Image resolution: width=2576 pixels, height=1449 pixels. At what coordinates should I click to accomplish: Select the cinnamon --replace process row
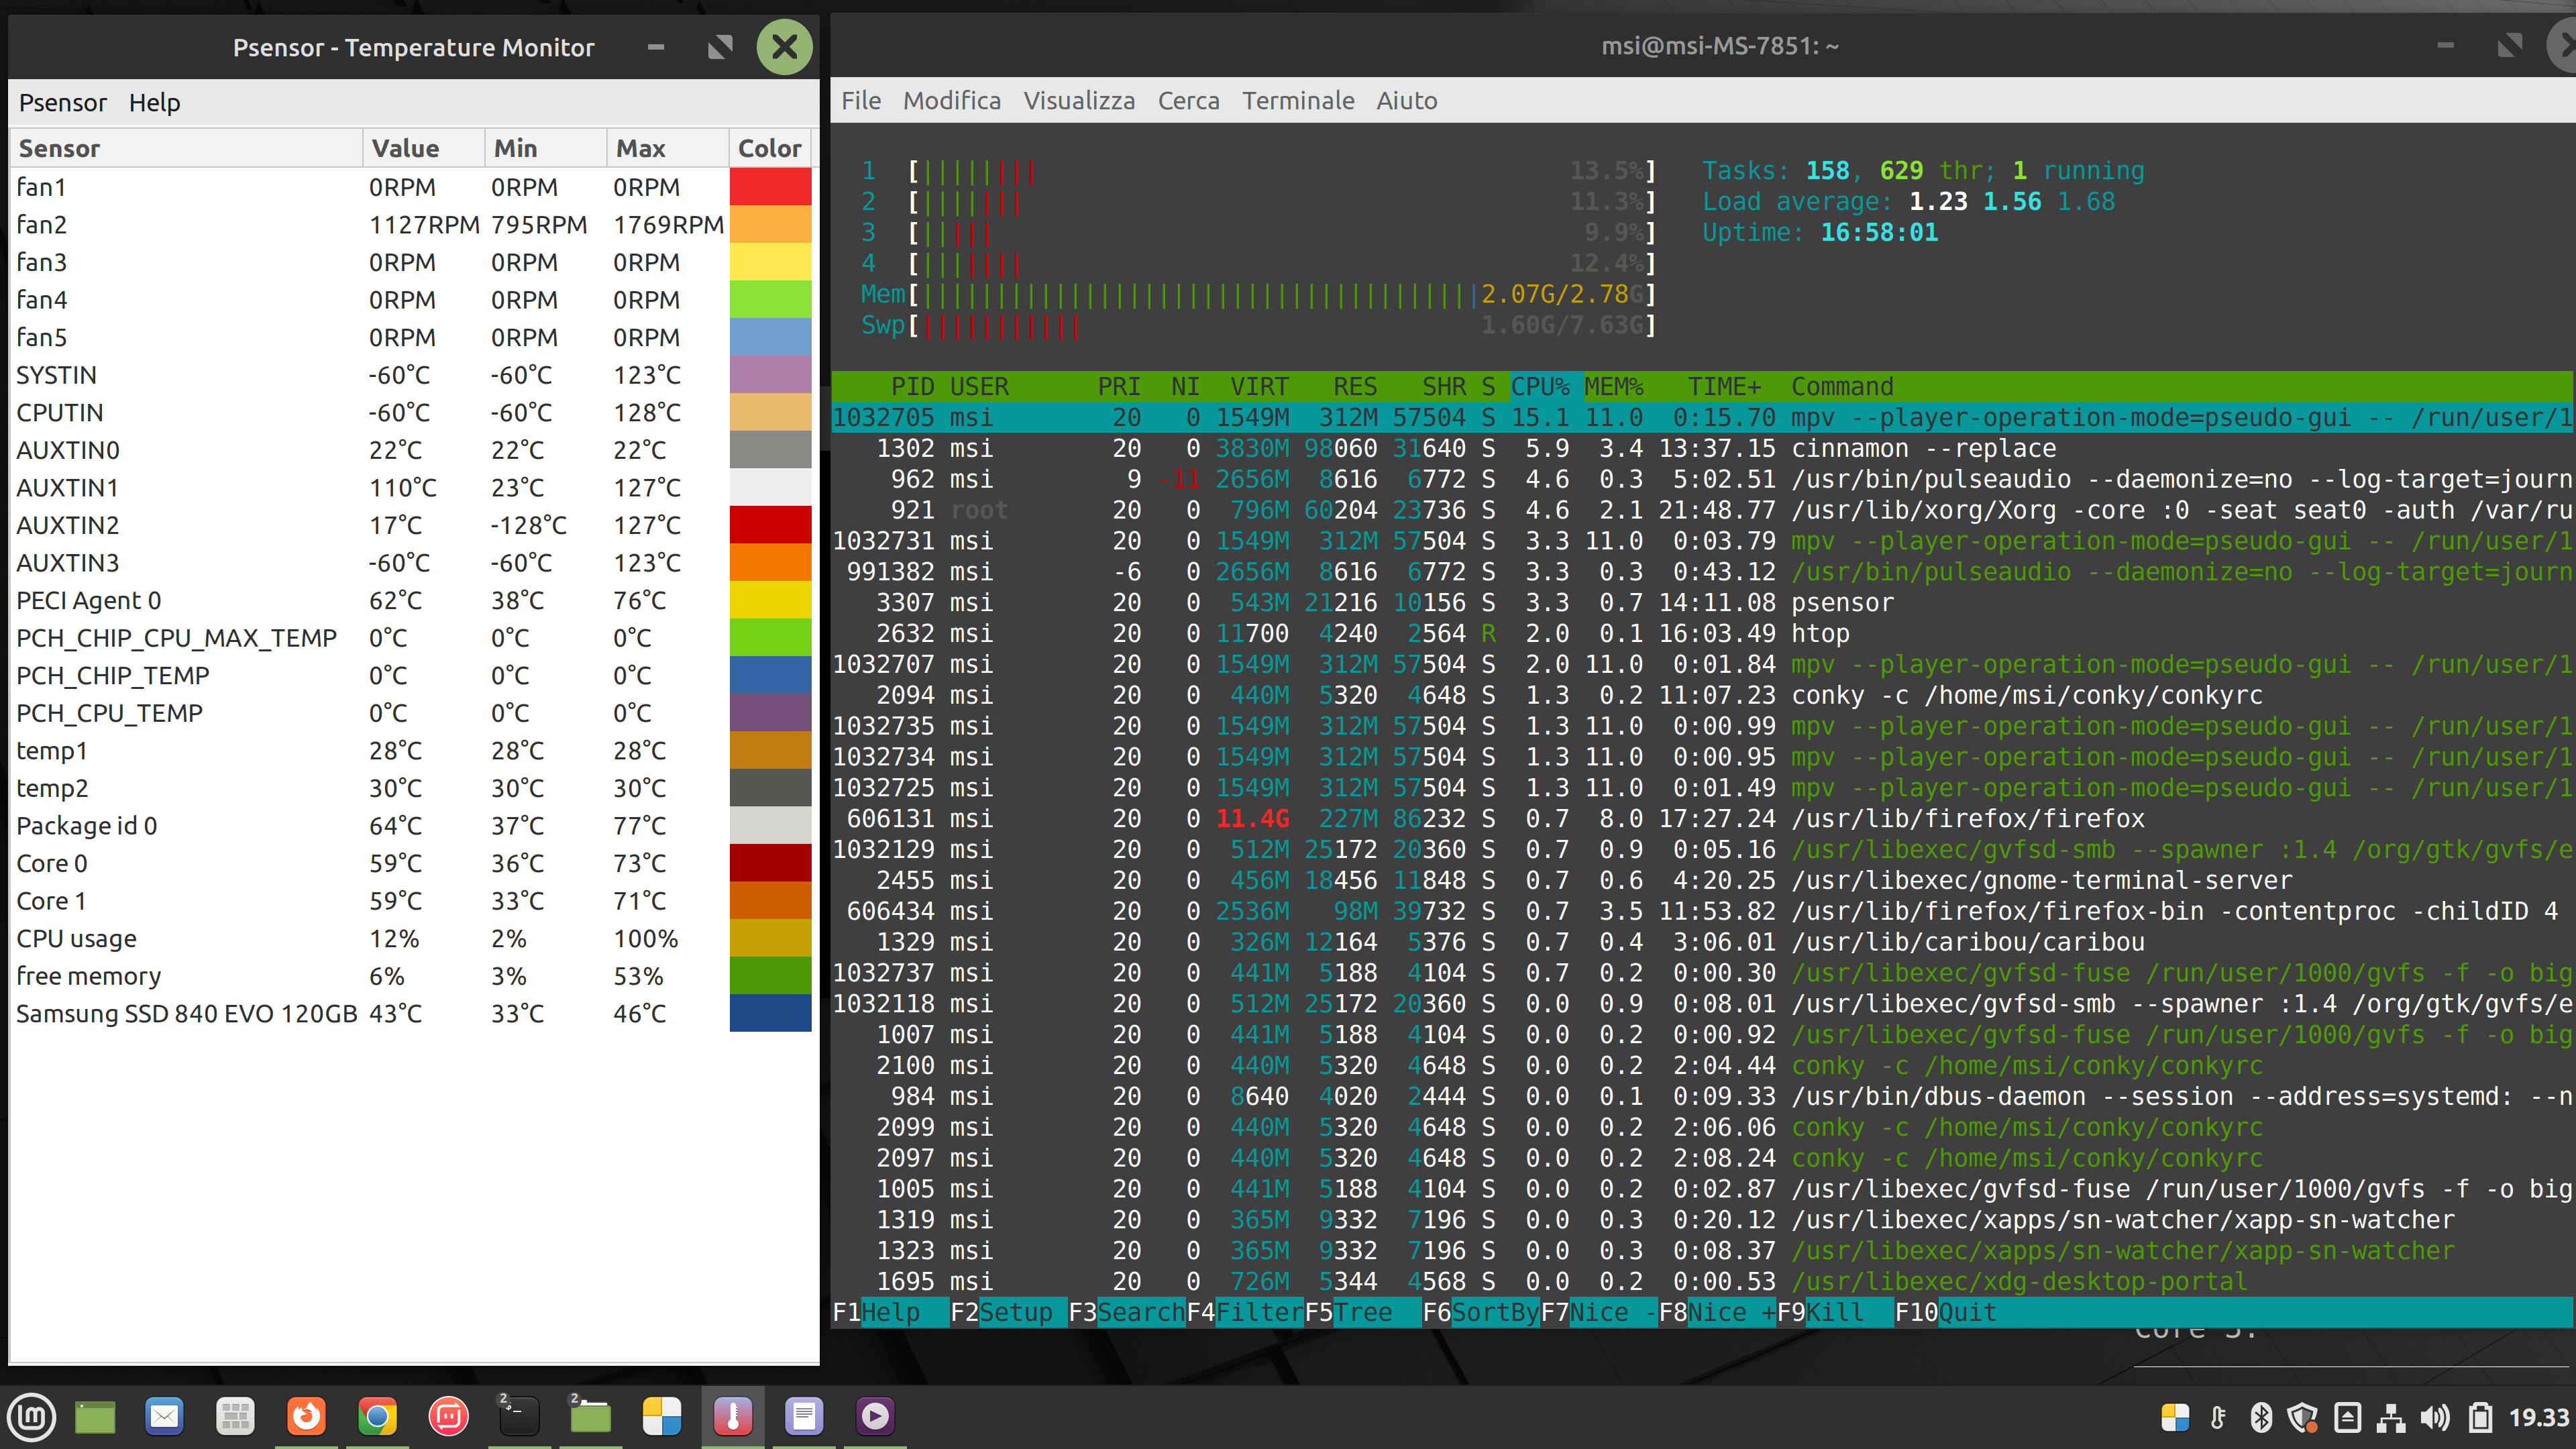click(1700, 448)
